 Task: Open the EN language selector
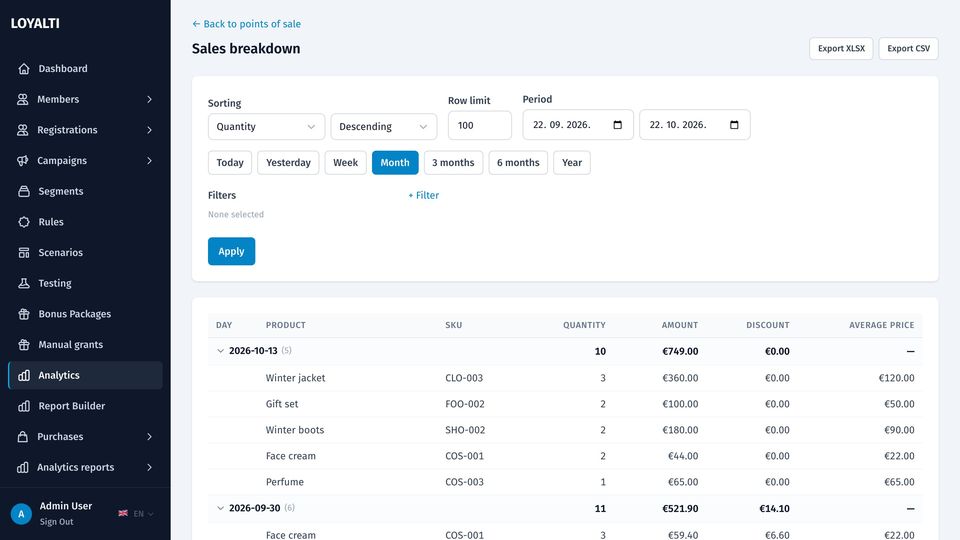click(x=143, y=514)
